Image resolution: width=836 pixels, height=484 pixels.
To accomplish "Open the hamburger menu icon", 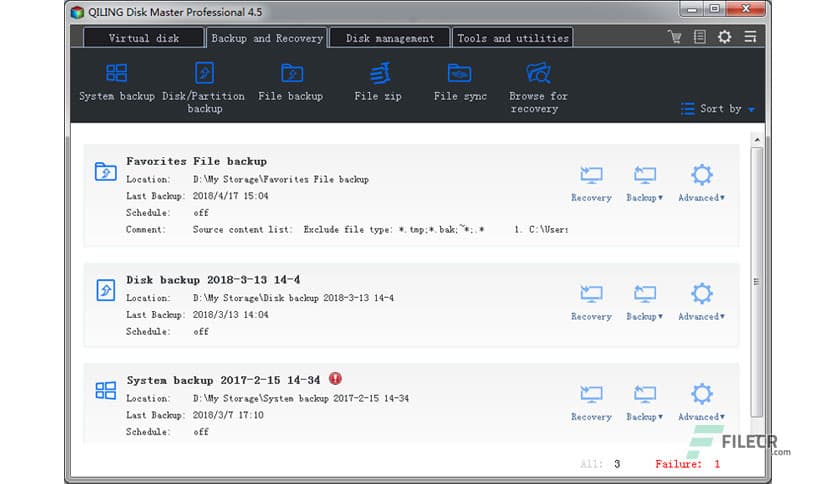I will point(750,37).
